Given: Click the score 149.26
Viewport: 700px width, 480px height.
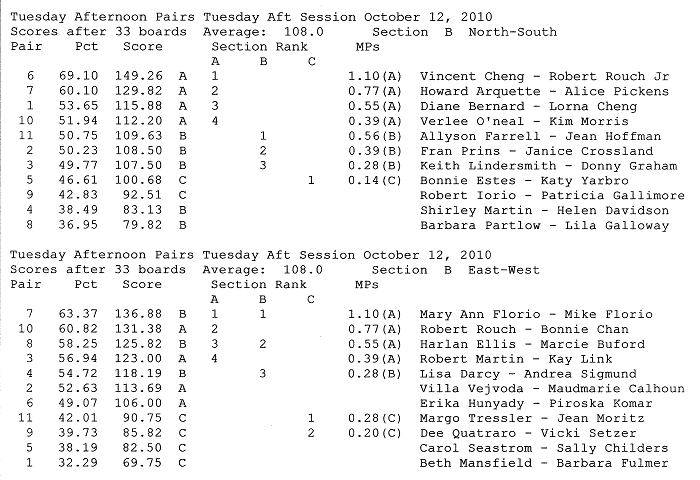Looking at the screenshot, I should click(x=139, y=76).
